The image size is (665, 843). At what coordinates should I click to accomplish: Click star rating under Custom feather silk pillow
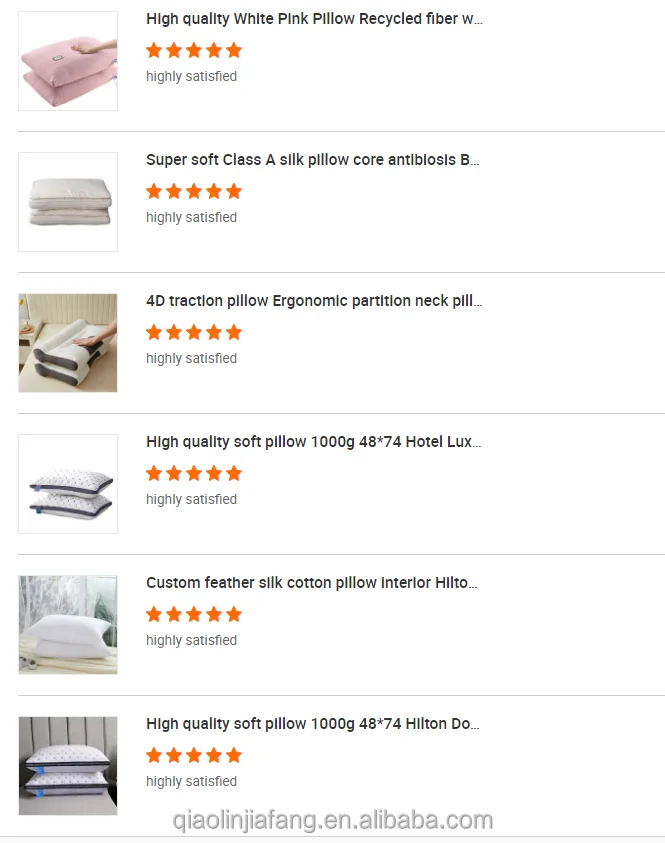coord(194,614)
